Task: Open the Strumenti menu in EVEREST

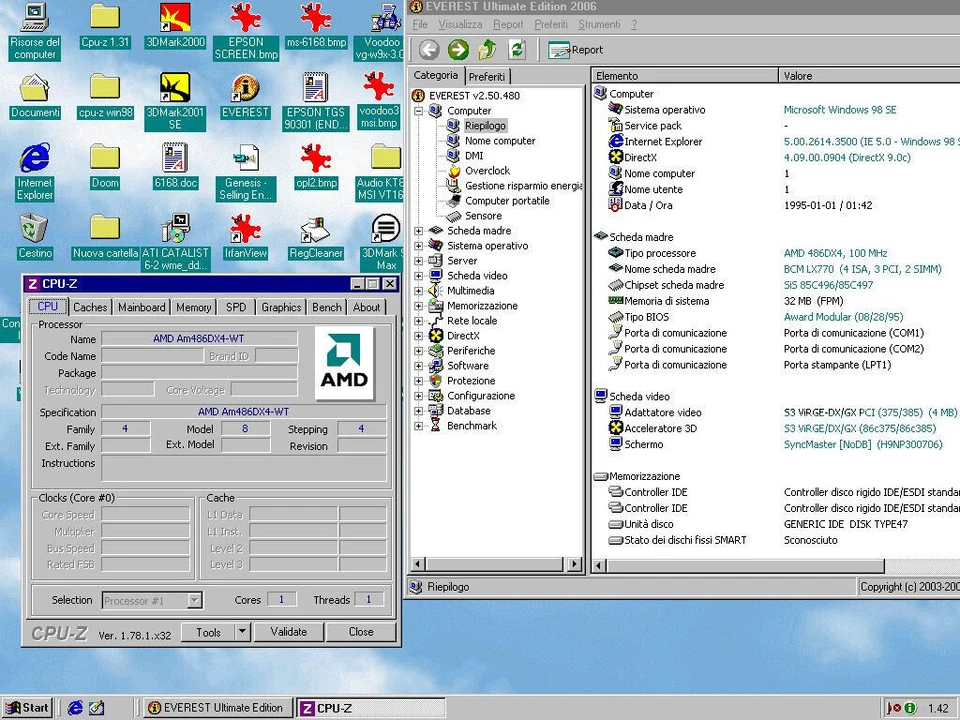Action: coord(599,24)
